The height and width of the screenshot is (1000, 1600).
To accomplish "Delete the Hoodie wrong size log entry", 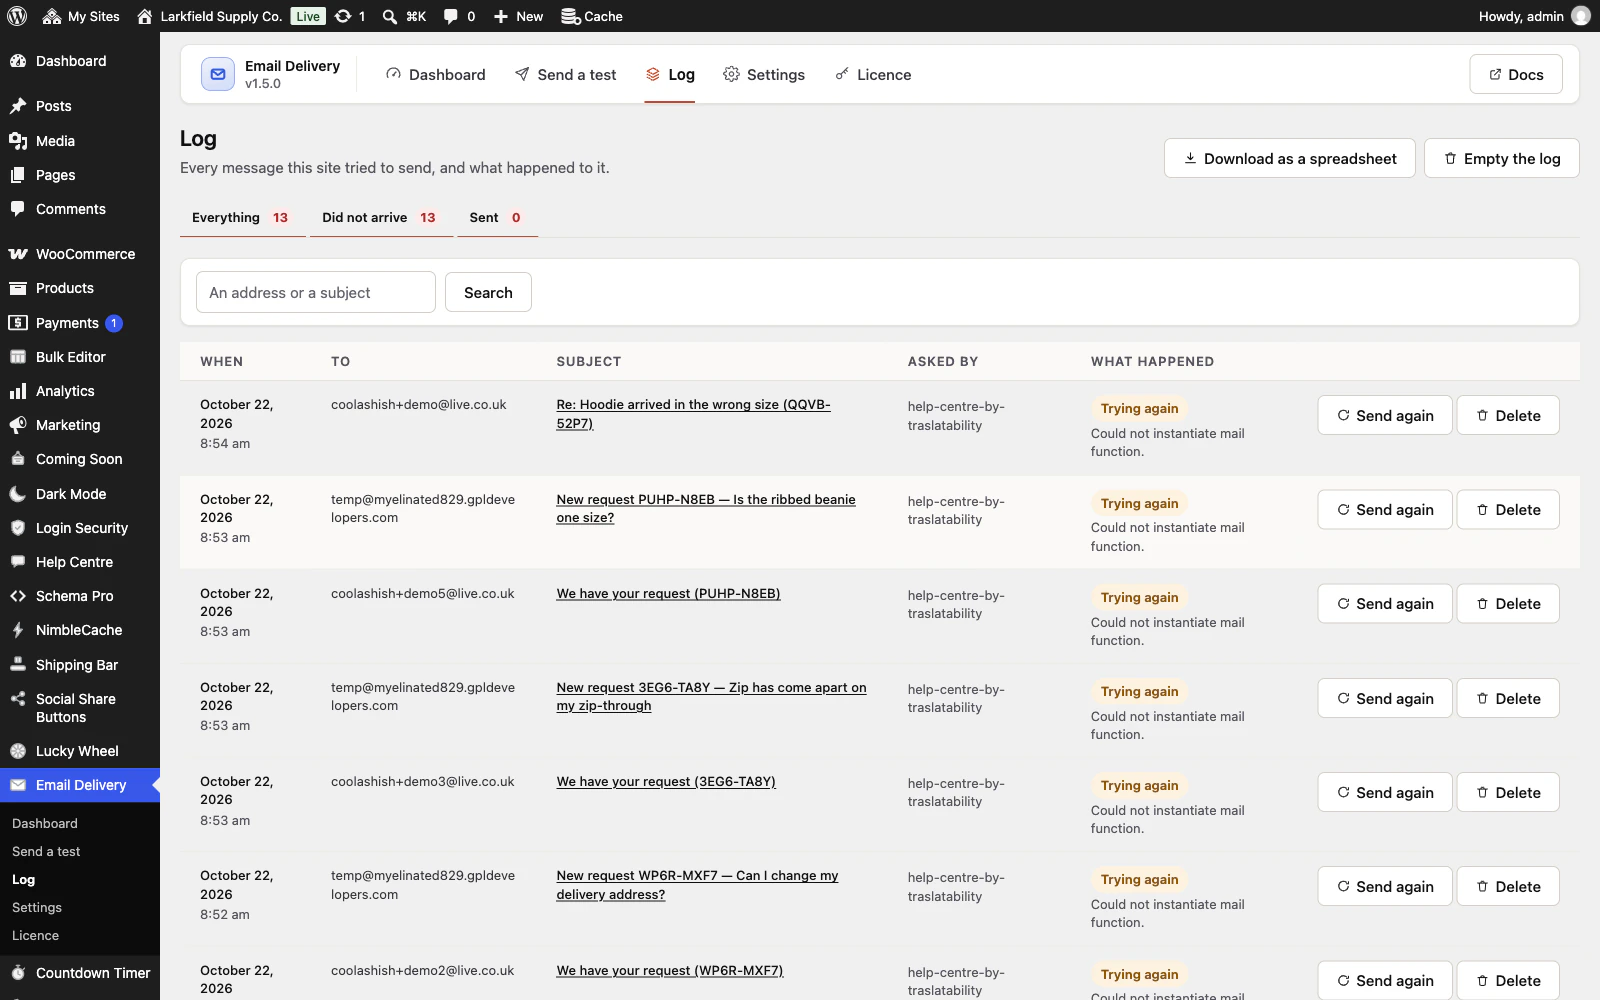I will (x=1508, y=415).
